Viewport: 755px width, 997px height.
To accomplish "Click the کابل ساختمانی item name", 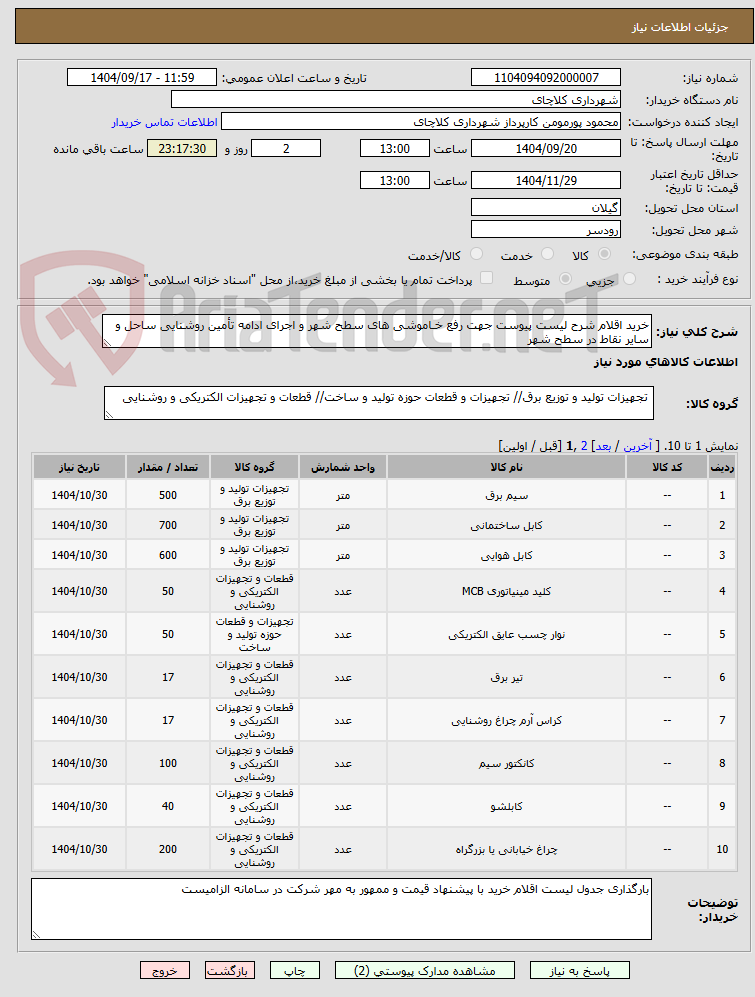I will click(506, 525).
